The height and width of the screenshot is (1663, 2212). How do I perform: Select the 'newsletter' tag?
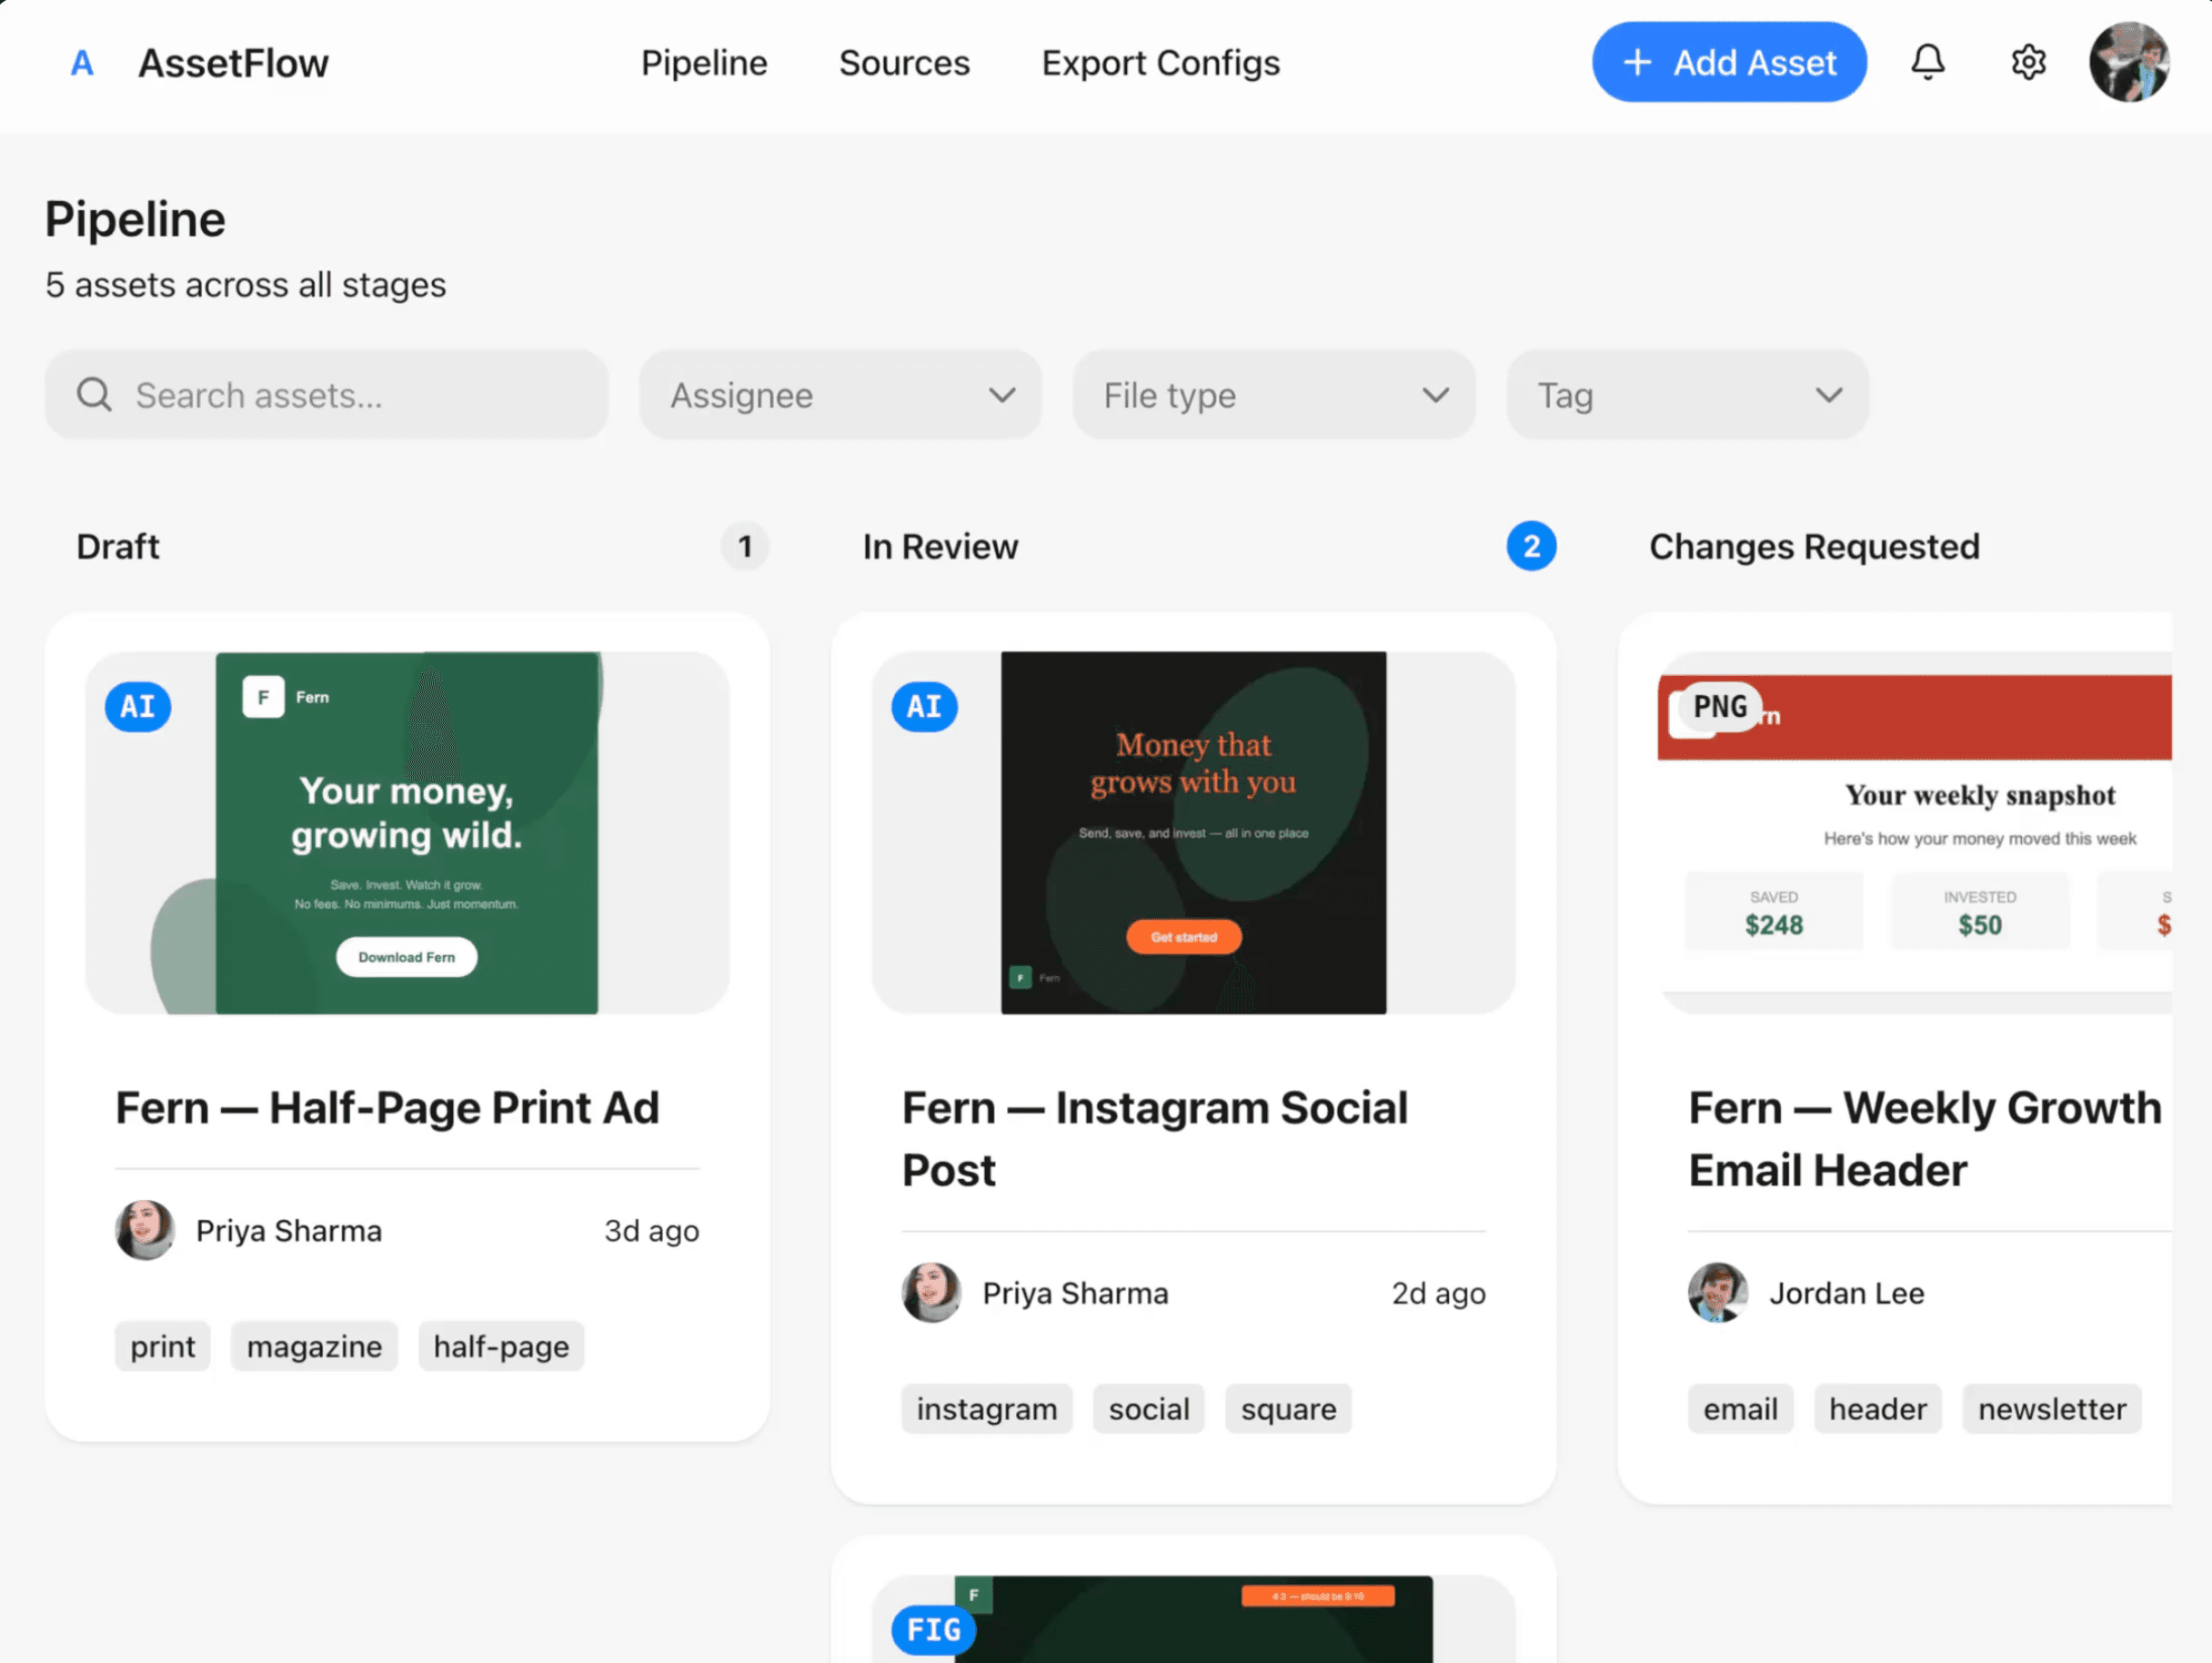point(2052,1408)
